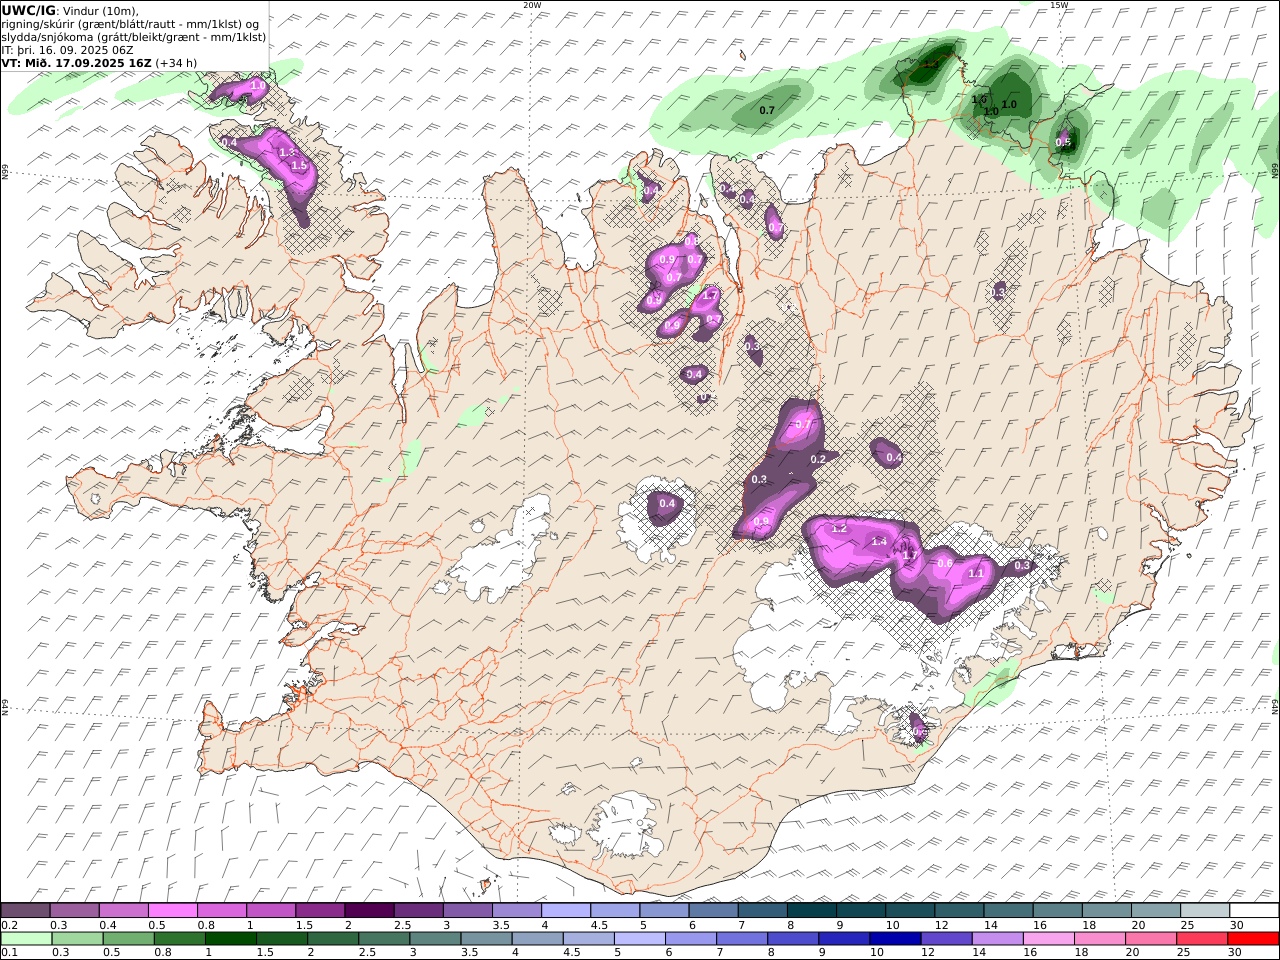Select the init time line 'IT: þri. 16. 09. 2025 06Z'
This screenshot has height=960, width=1280.
(x=67, y=49)
